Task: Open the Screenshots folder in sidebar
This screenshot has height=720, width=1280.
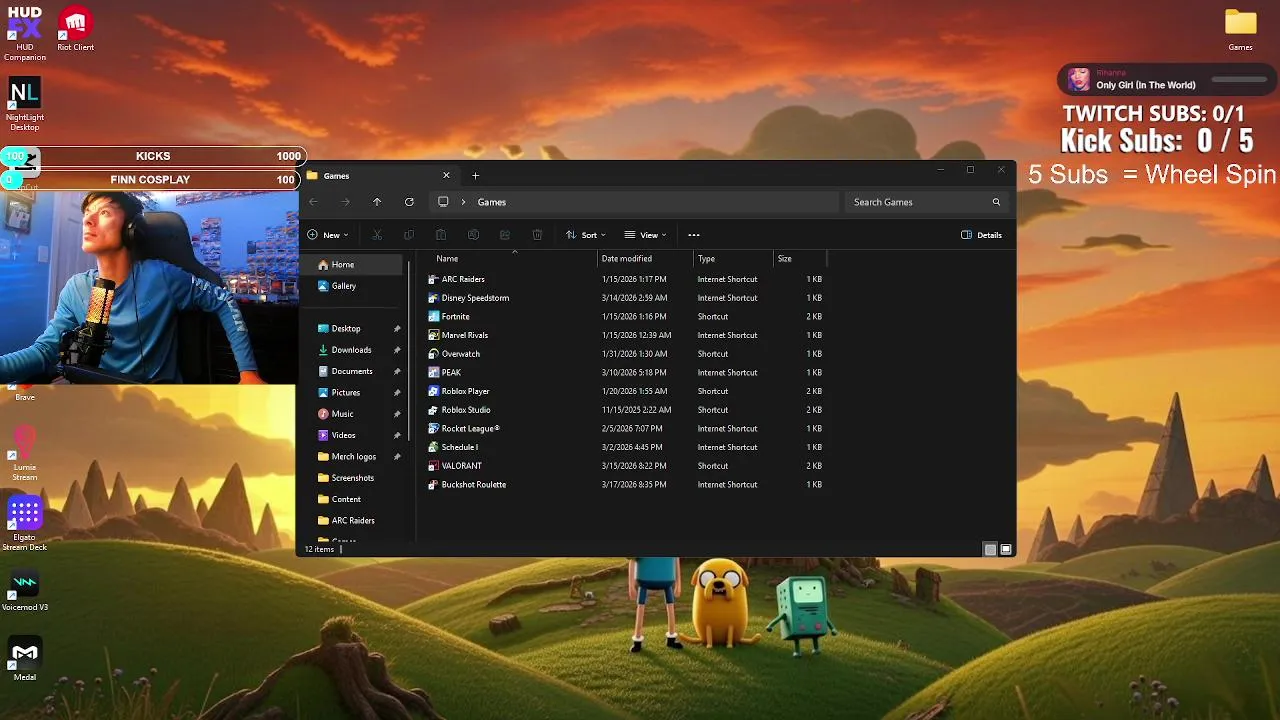Action: (353, 478)
